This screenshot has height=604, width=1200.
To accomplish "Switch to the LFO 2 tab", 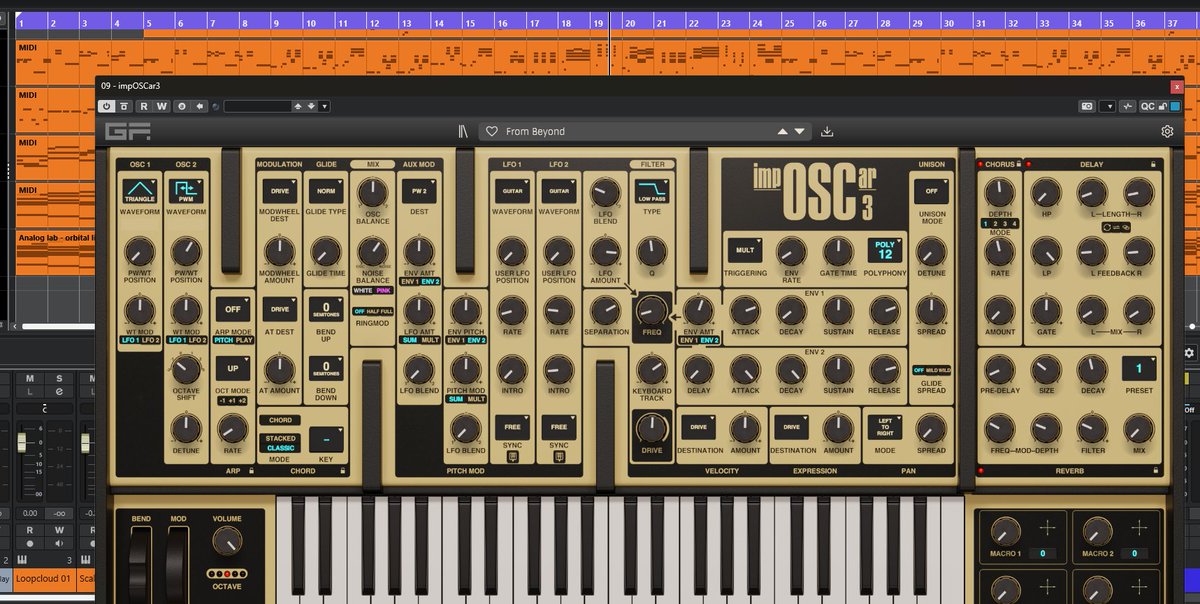I will coord(559,164).
